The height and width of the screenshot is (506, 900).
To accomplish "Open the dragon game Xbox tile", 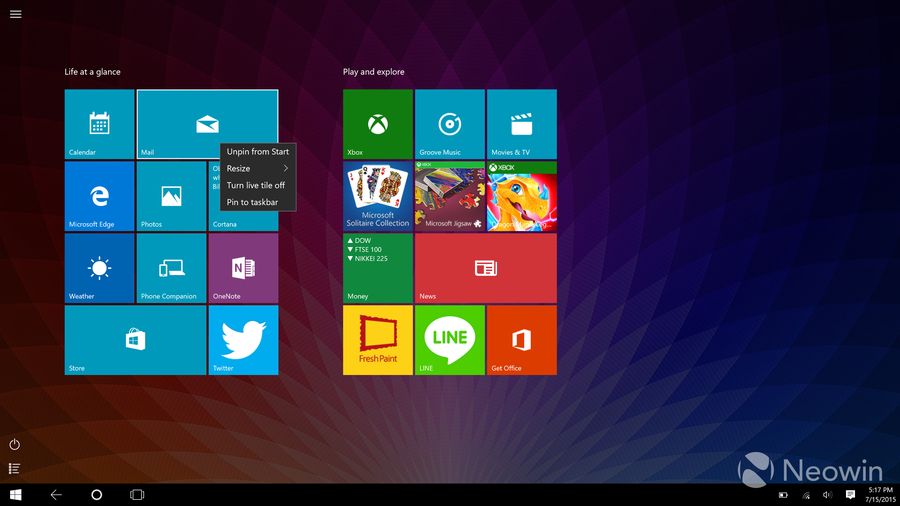I will pos(522,196).
